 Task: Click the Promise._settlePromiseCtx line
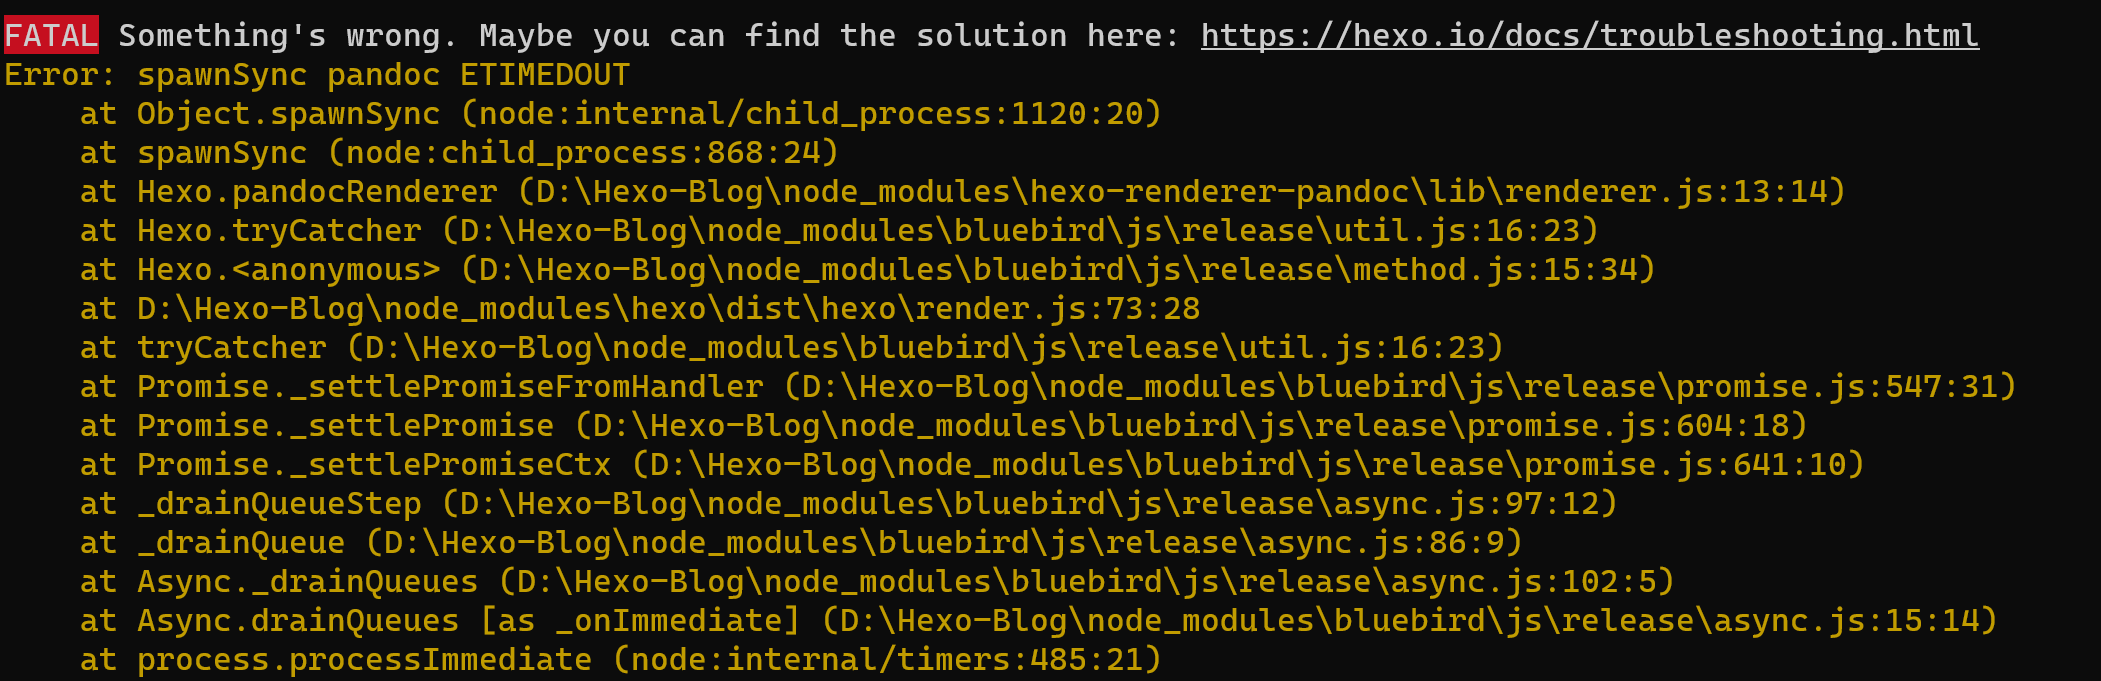(972, 465)
